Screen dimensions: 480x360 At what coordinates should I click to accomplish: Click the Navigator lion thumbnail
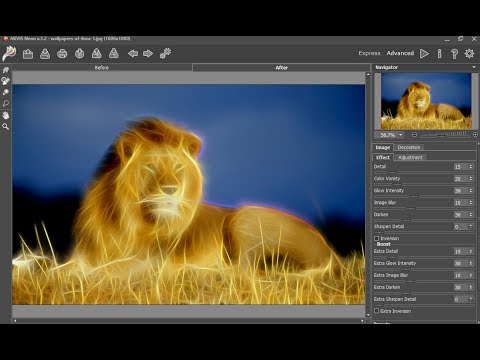426,101
